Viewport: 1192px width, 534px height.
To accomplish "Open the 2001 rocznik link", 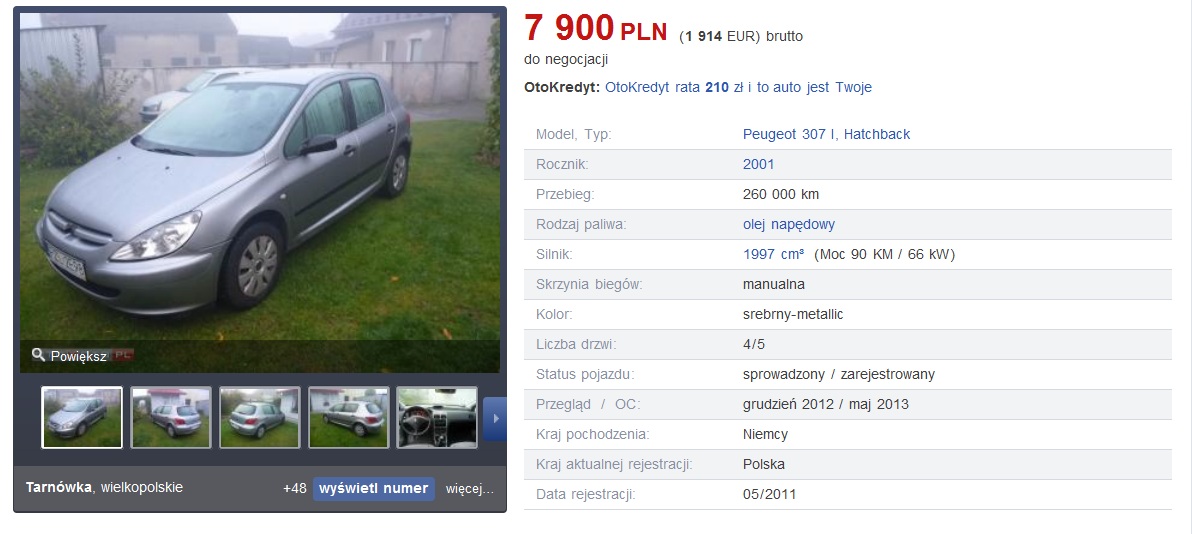I will [759, 164].
